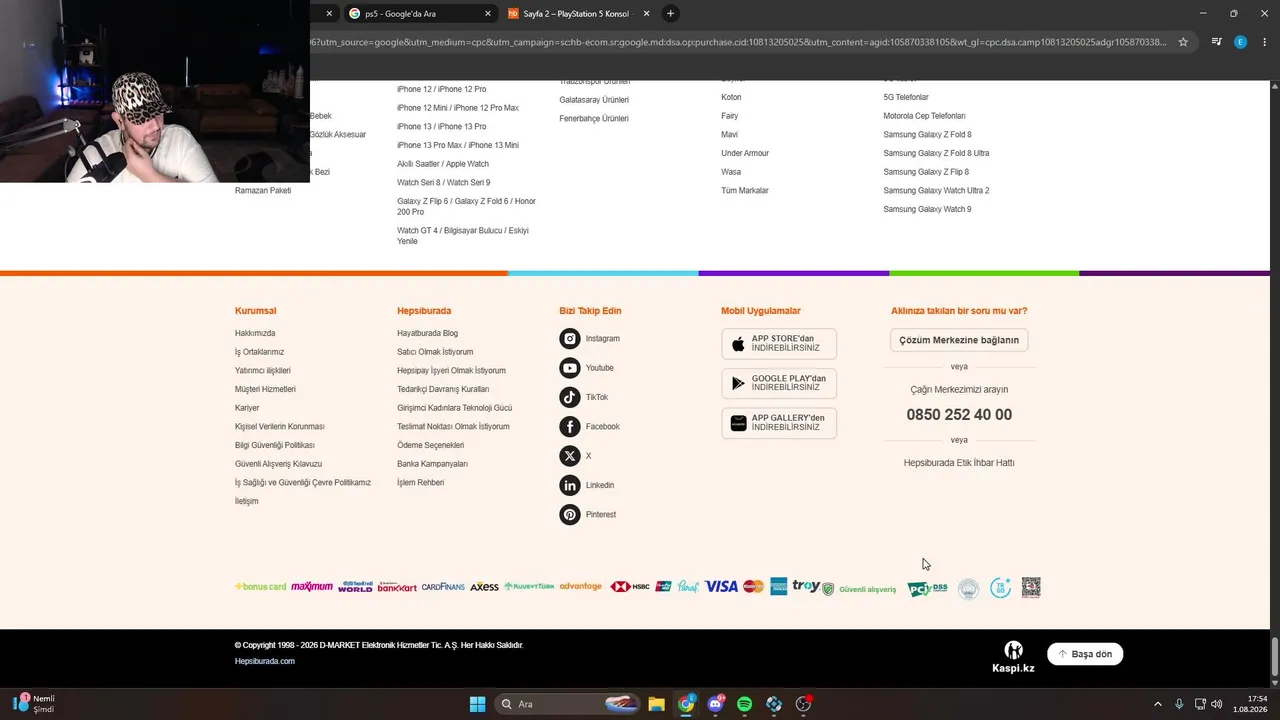Open the Windows Start menu
The height and width of the screenshot is (720, 1280).
click(x=478, y=704)
